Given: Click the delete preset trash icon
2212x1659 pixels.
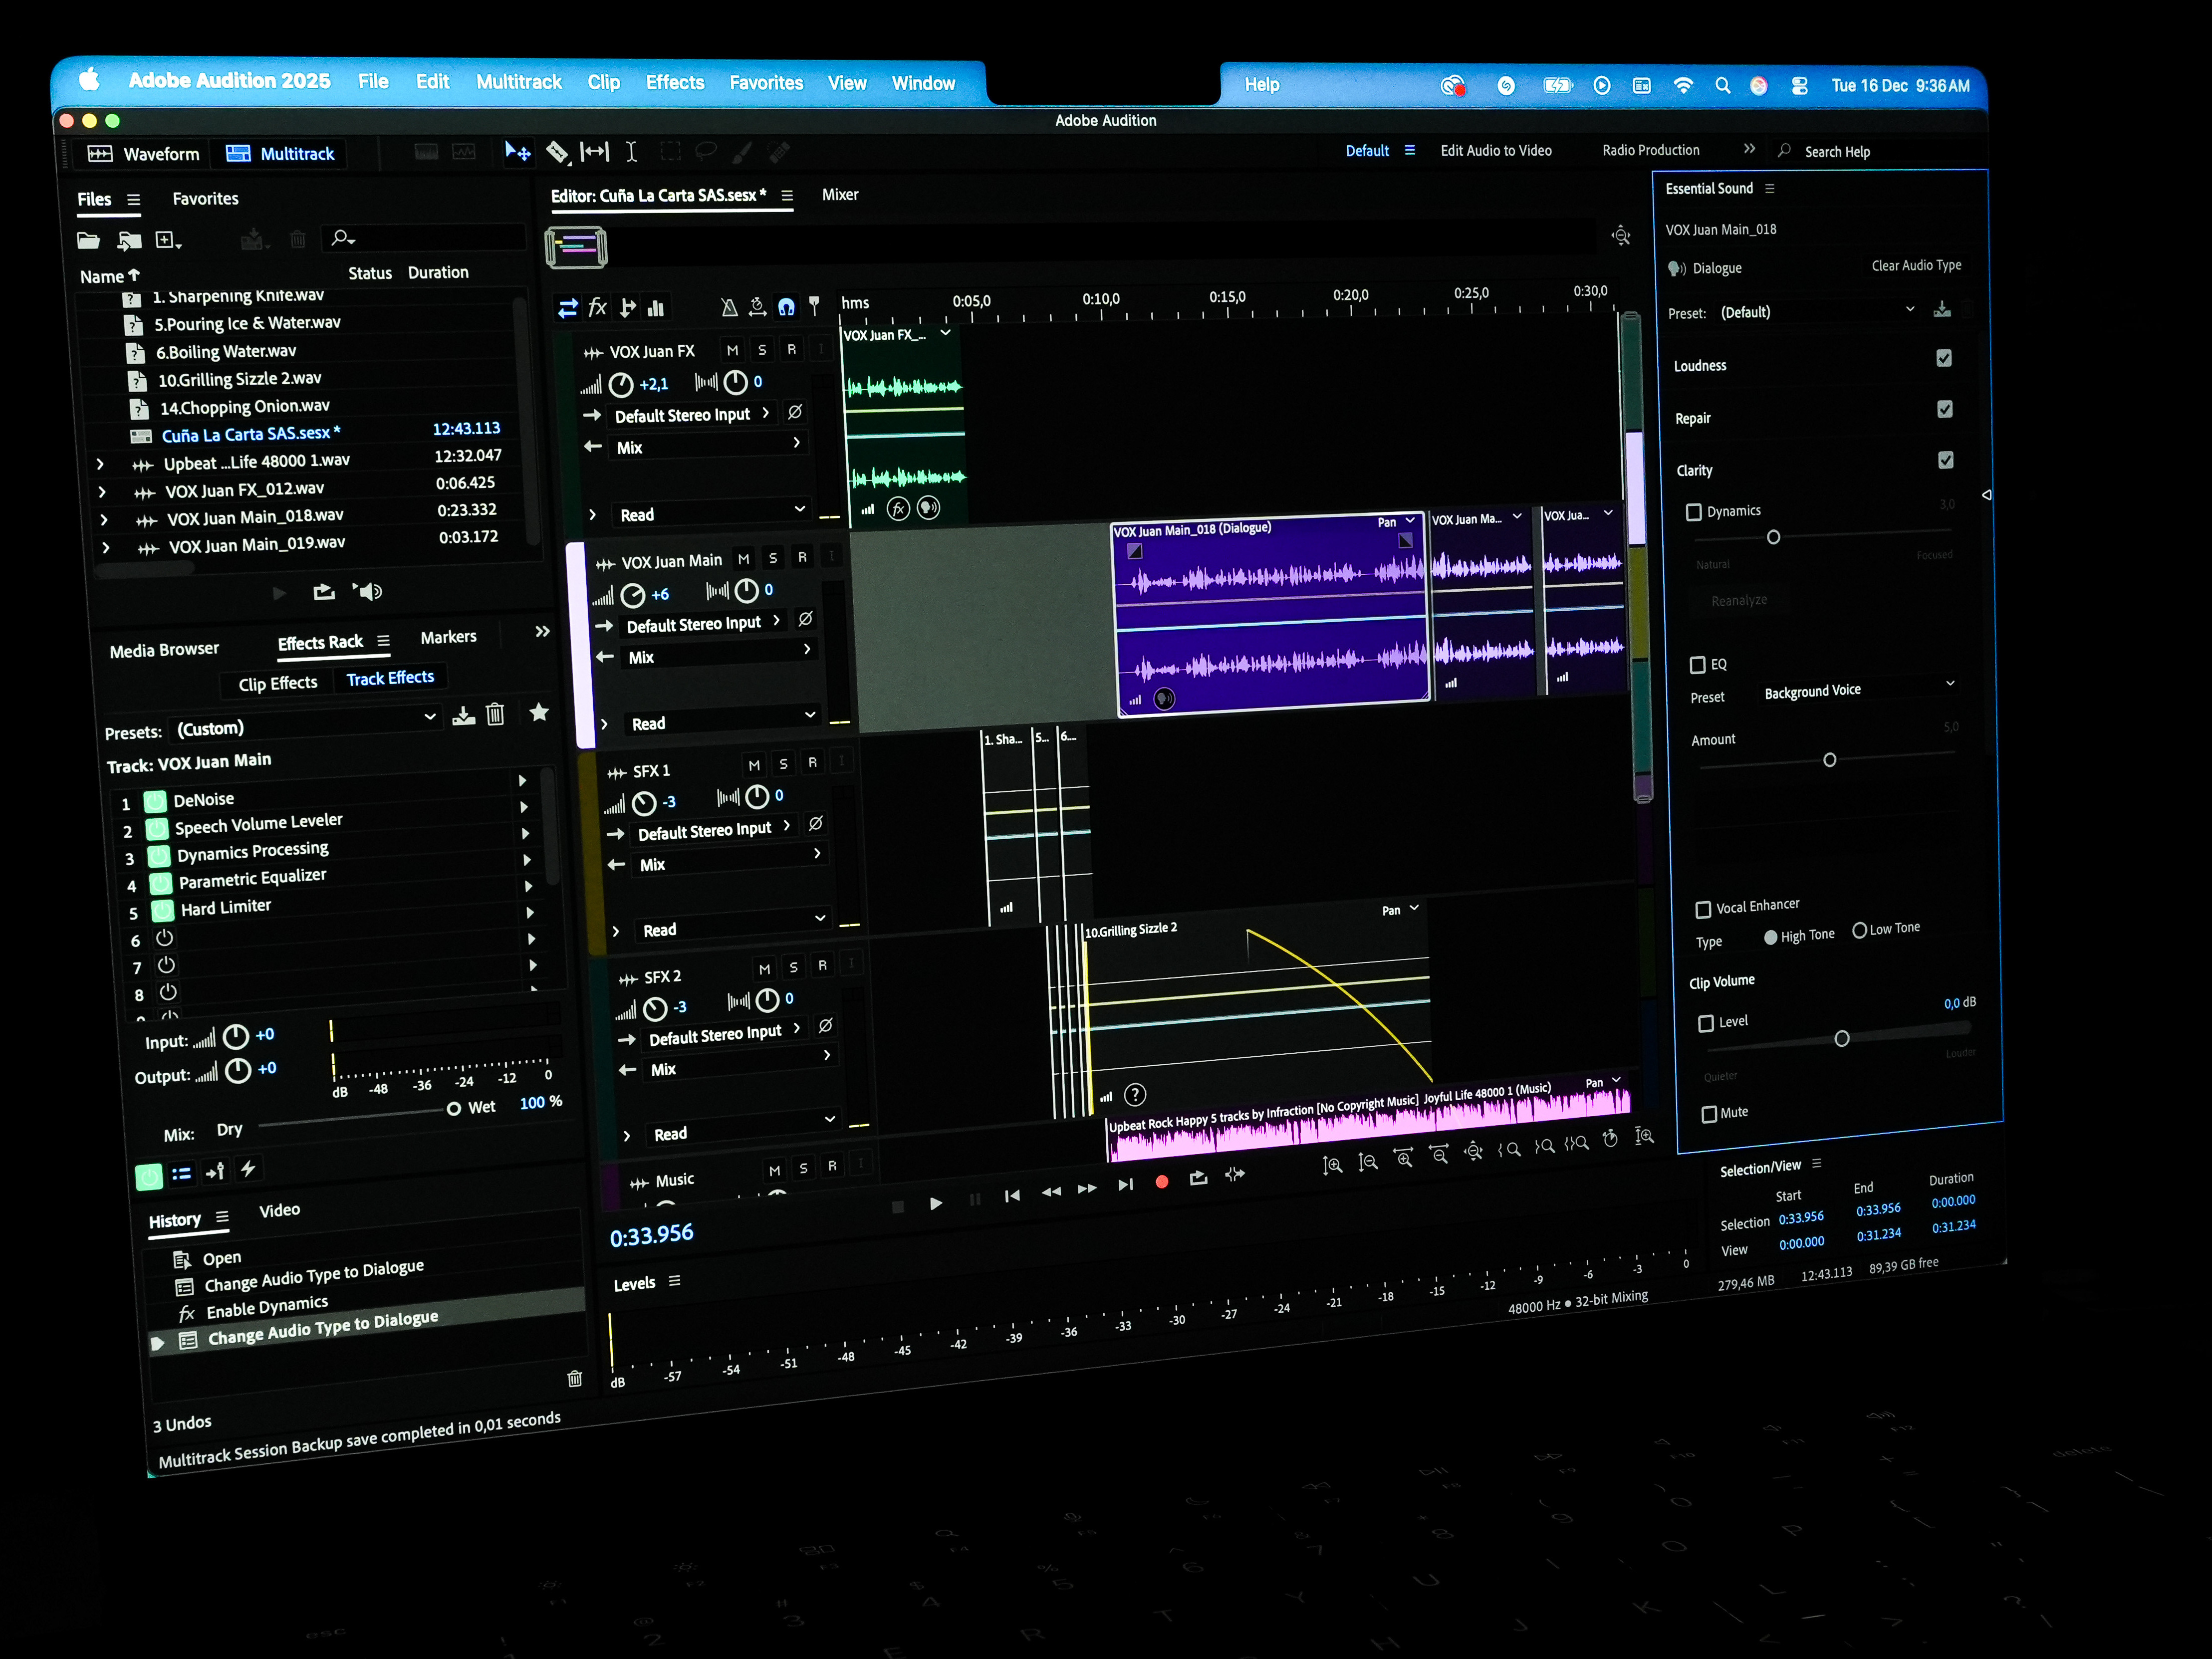Looking at the screenshot, I should tap(495, 714).
